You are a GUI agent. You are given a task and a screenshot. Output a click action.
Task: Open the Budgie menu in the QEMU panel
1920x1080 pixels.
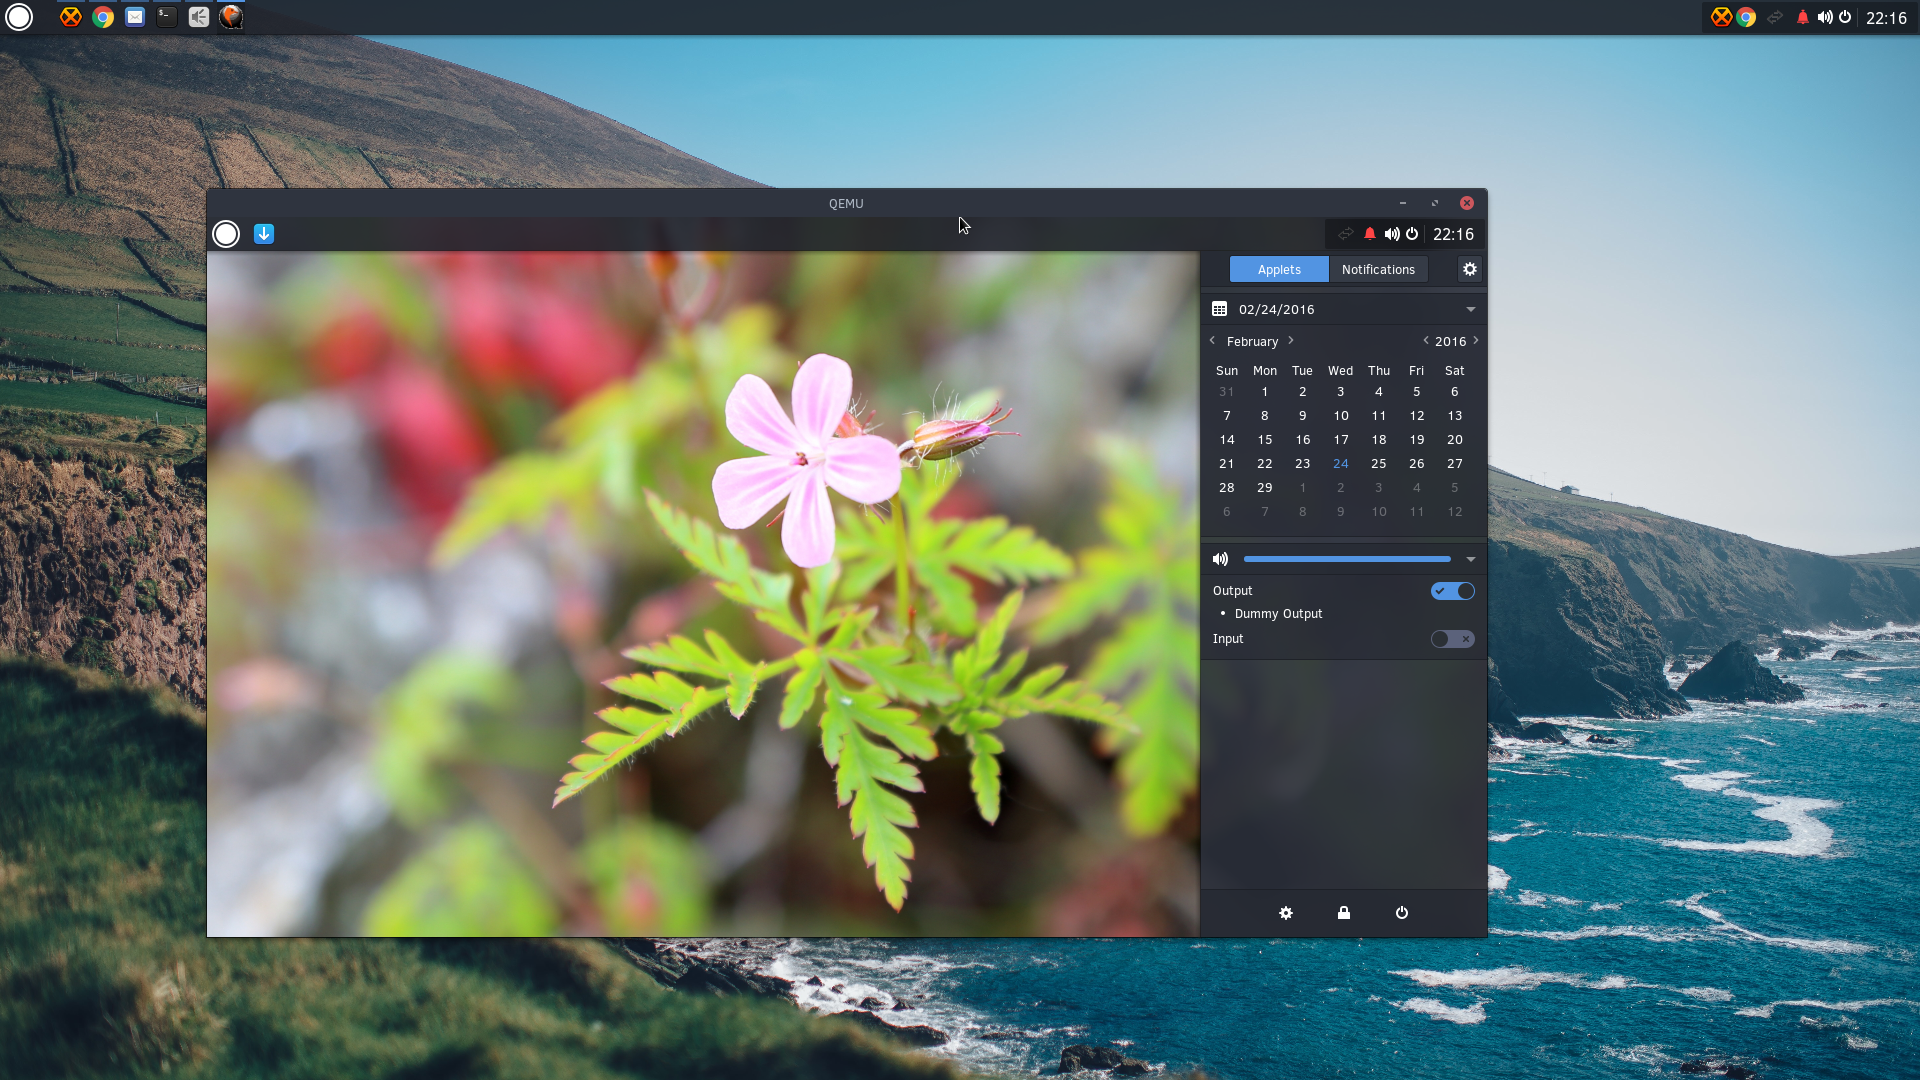226,234
